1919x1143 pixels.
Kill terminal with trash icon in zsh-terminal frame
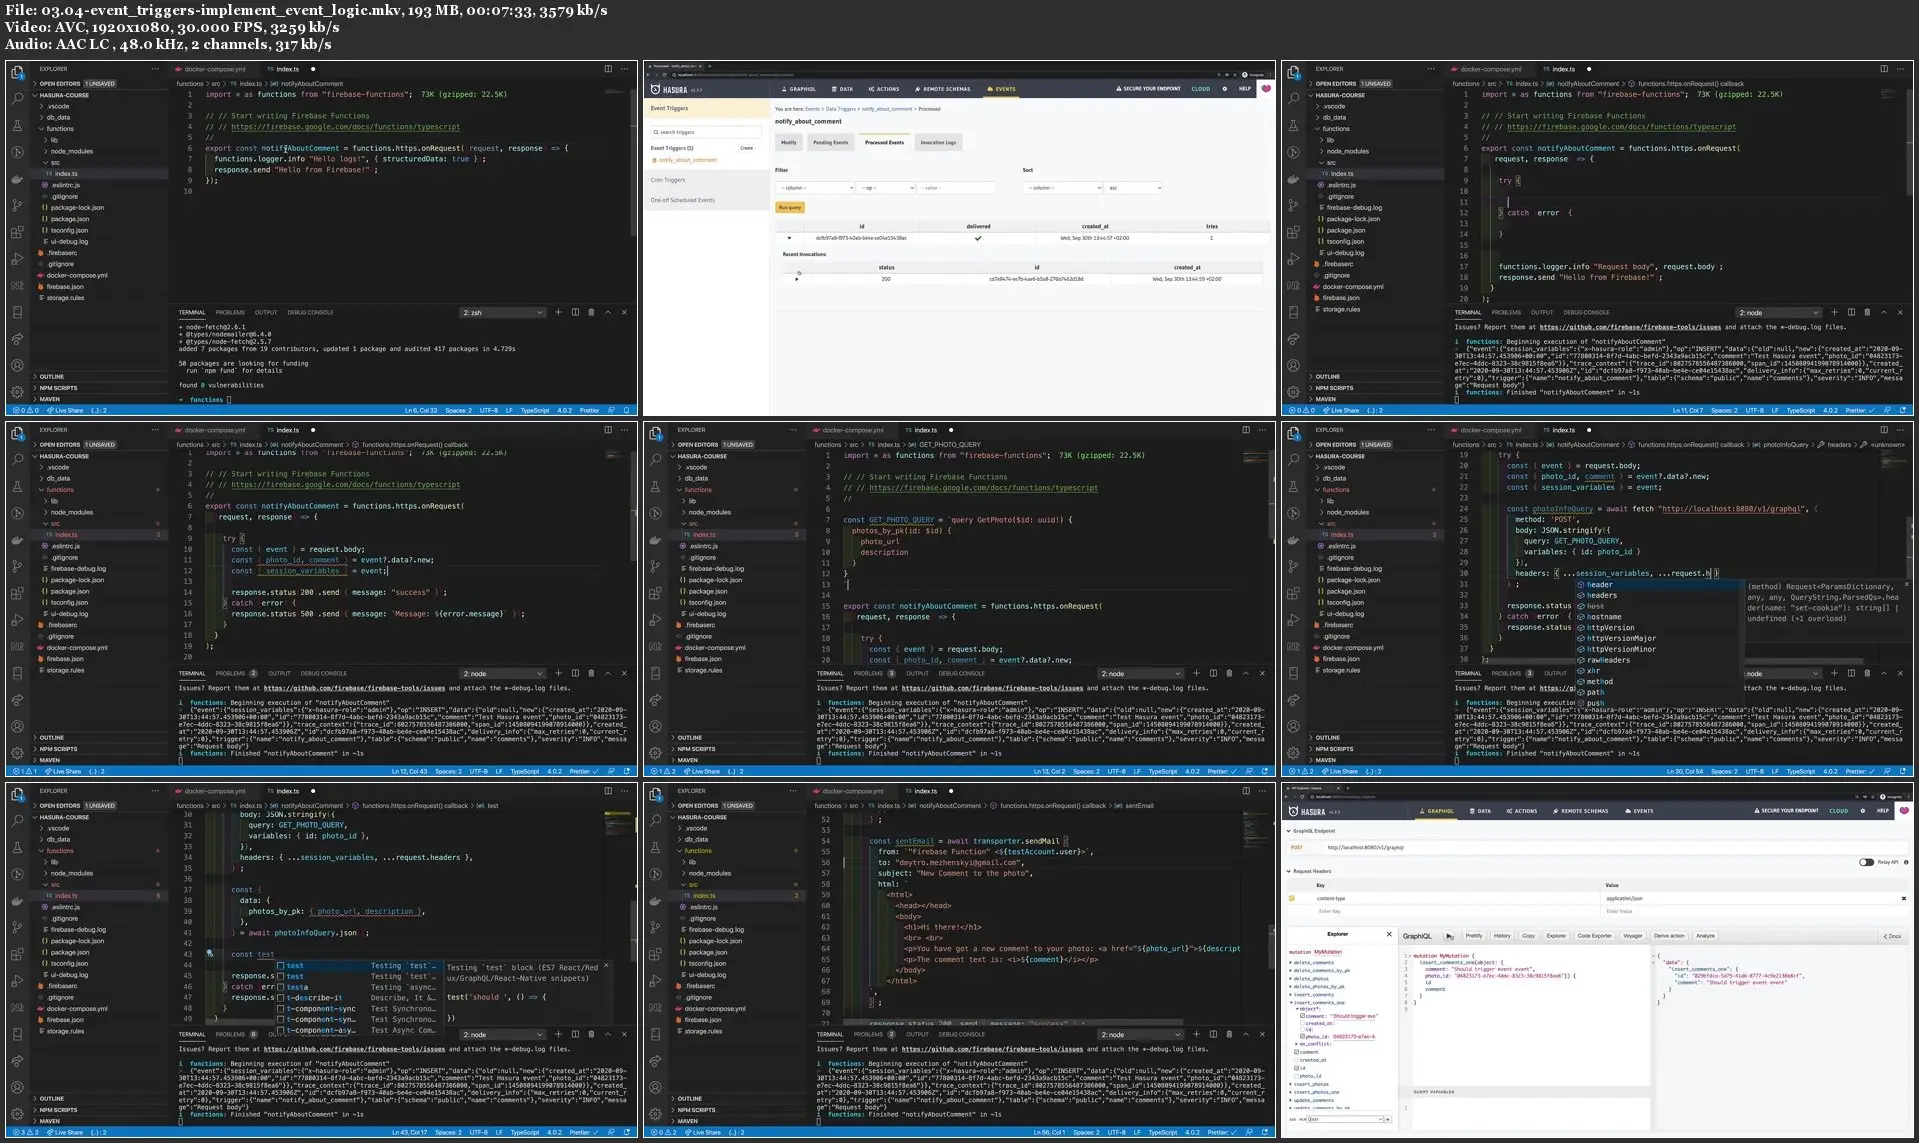point(591,312)
